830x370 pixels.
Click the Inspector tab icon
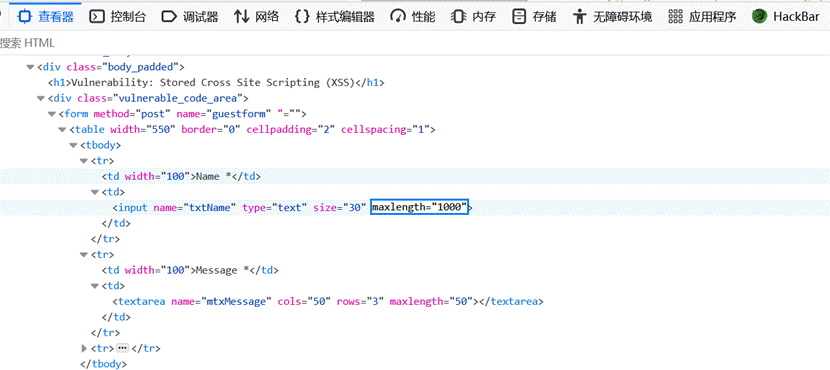pos(24,16)
